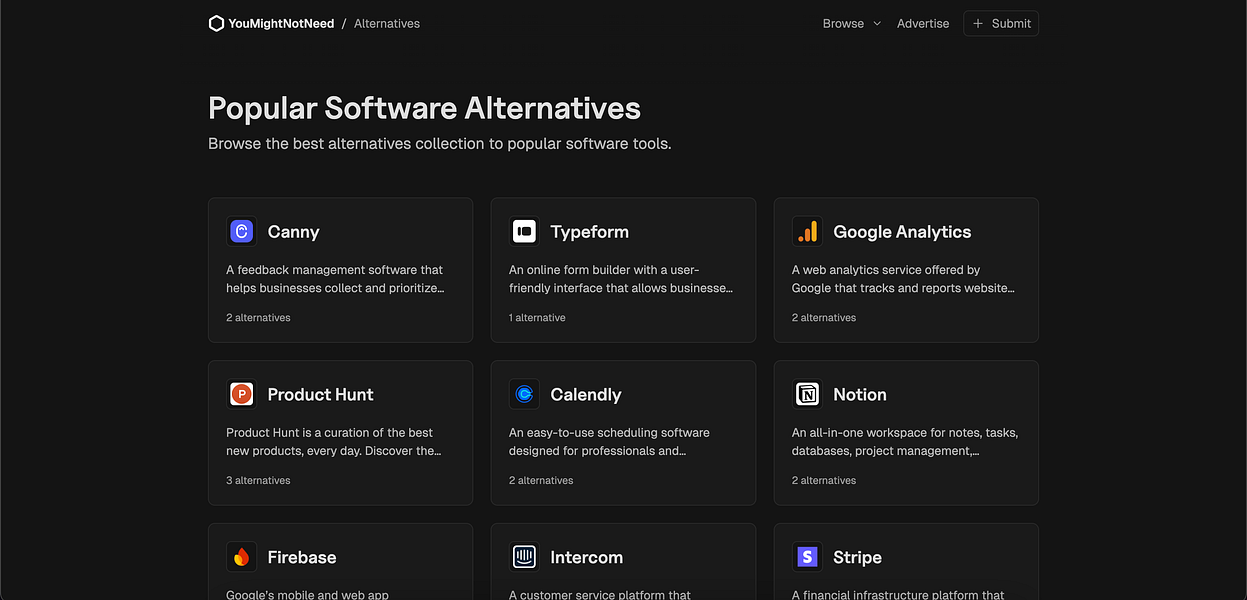This screenshot has height=600, width=1247.
Task: Click the Calendly logo icon
Action: coord(524,395)
